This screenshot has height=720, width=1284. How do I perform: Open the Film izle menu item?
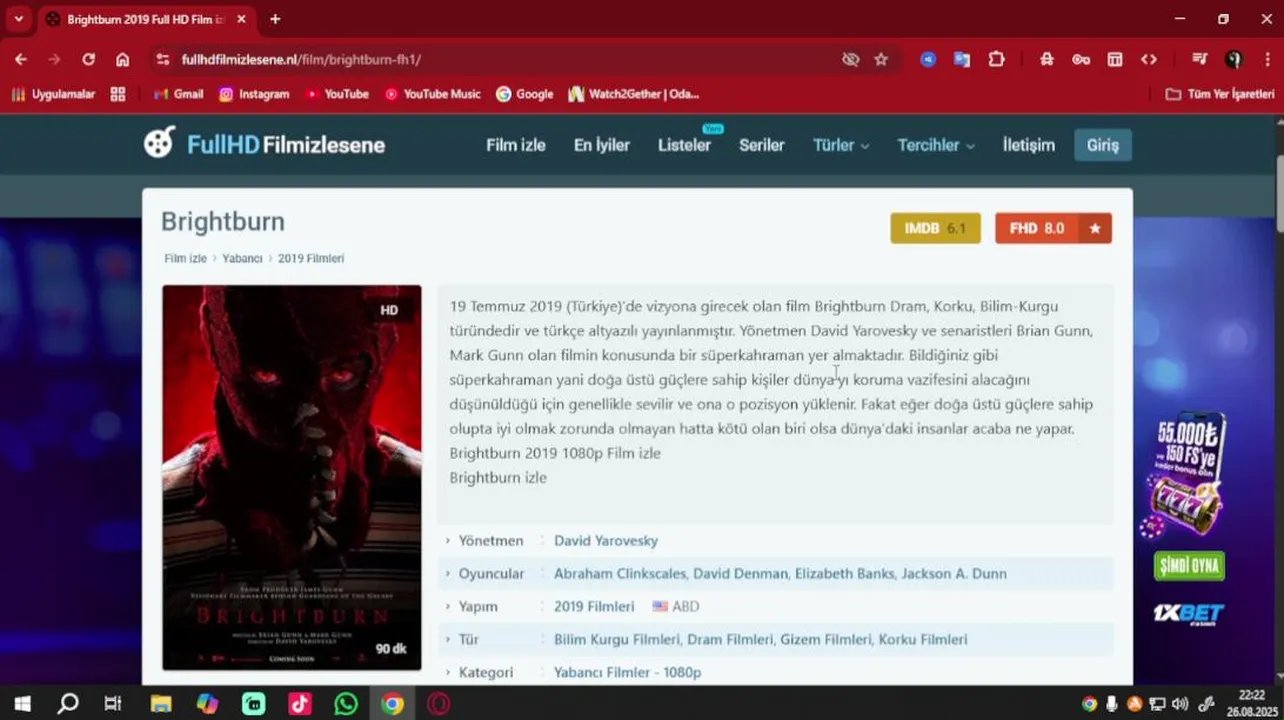click(516, 145)
